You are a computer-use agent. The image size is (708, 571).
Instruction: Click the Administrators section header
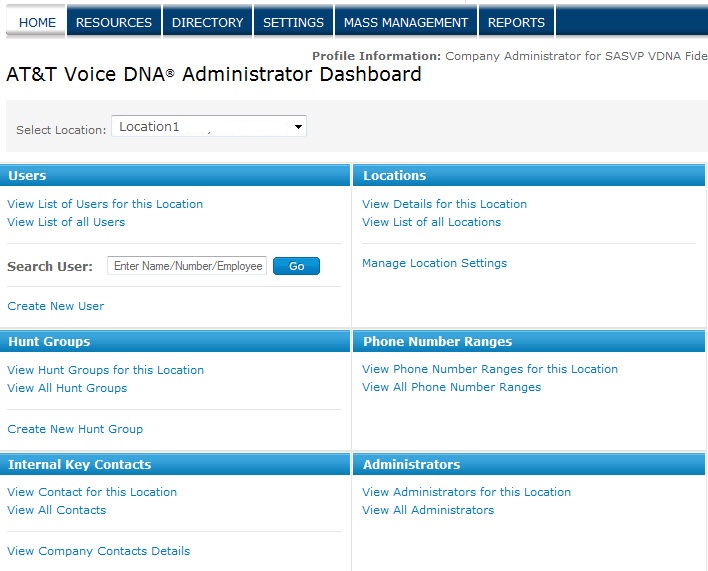coord(529,464)
